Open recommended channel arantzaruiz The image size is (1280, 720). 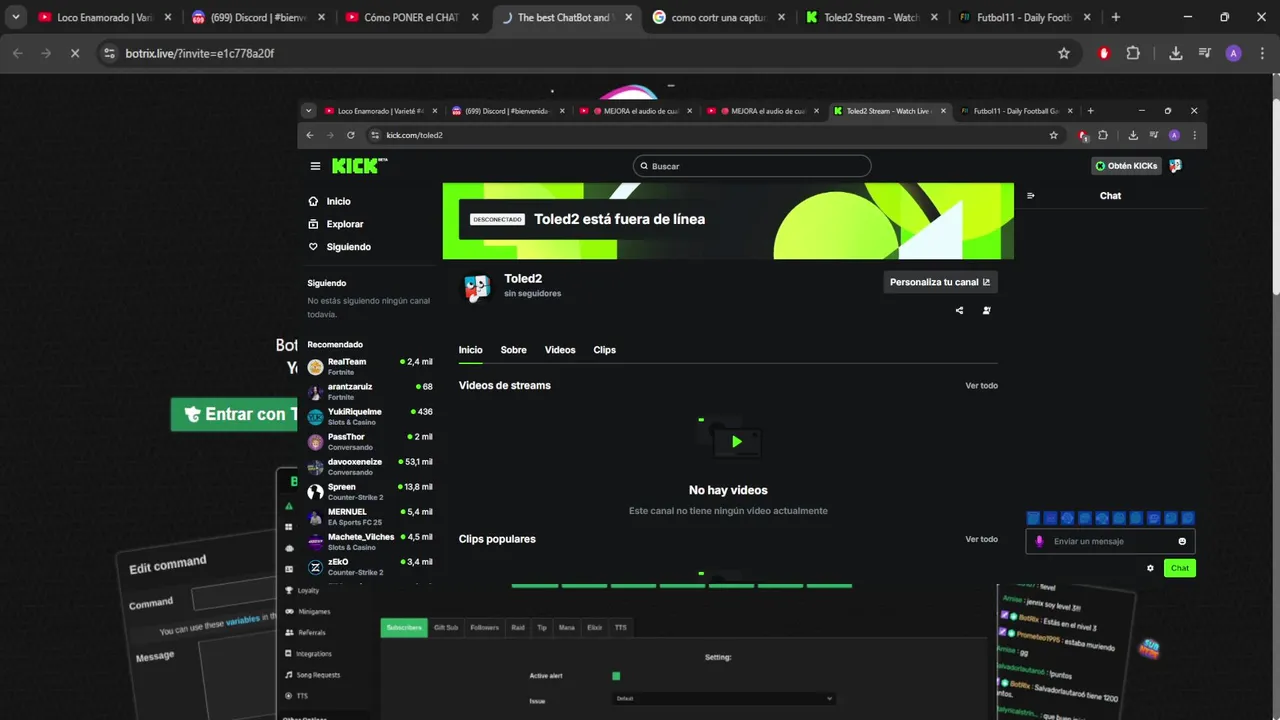click(370, 391)
